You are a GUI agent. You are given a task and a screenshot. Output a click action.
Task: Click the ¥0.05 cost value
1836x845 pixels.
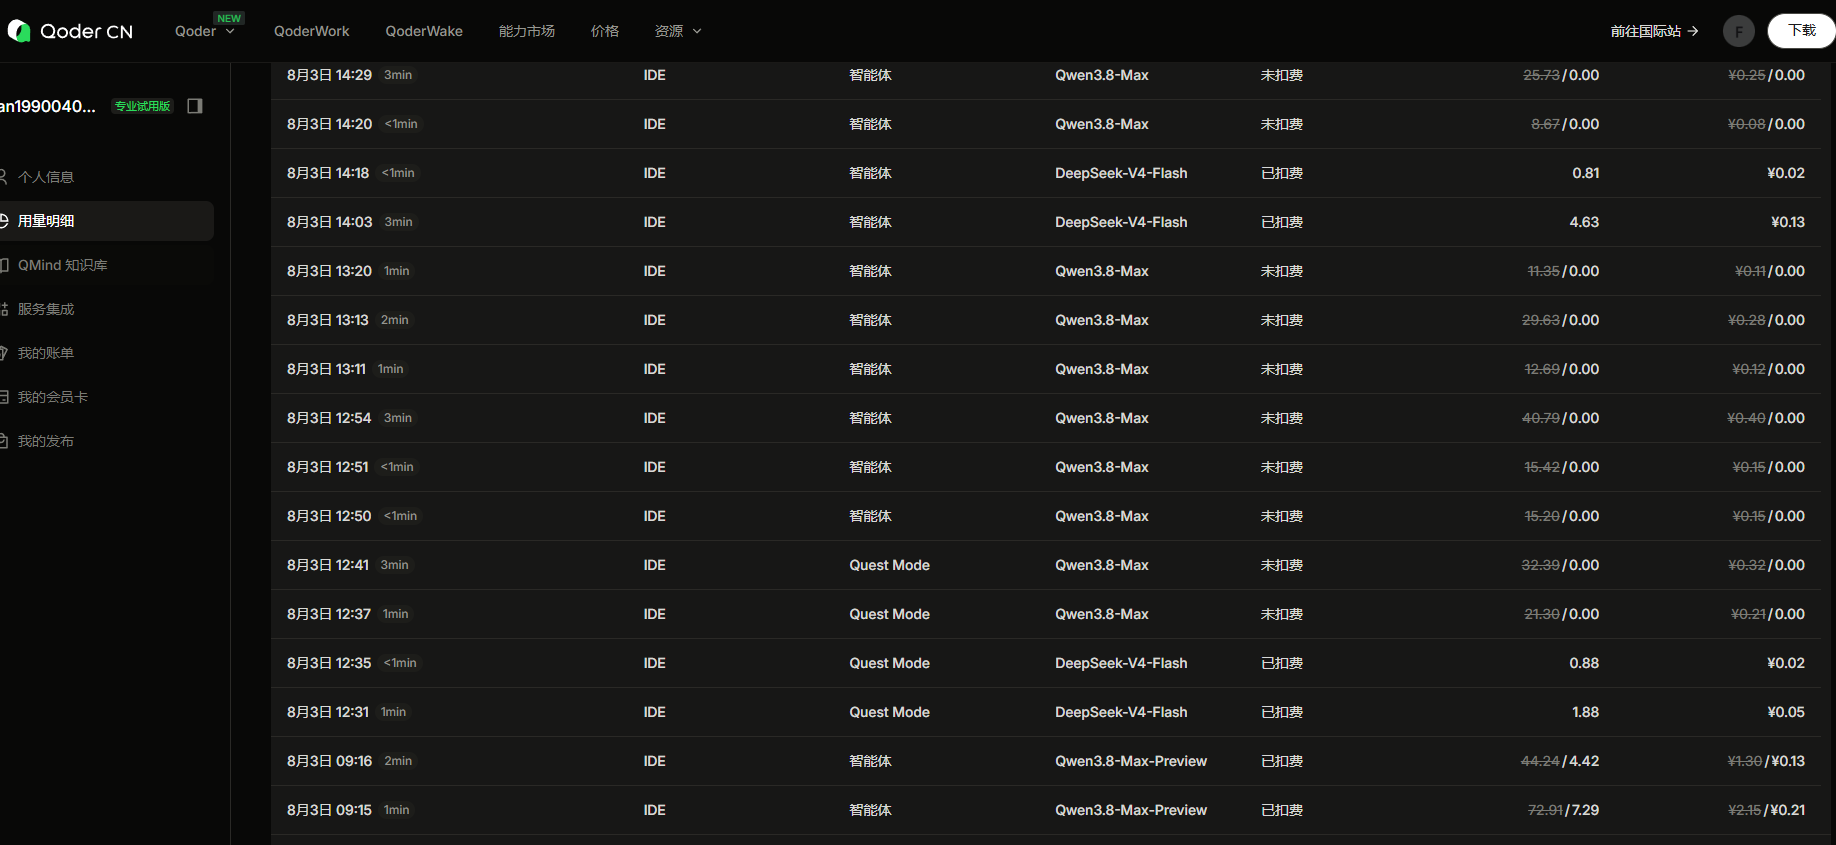[1786, 712]
